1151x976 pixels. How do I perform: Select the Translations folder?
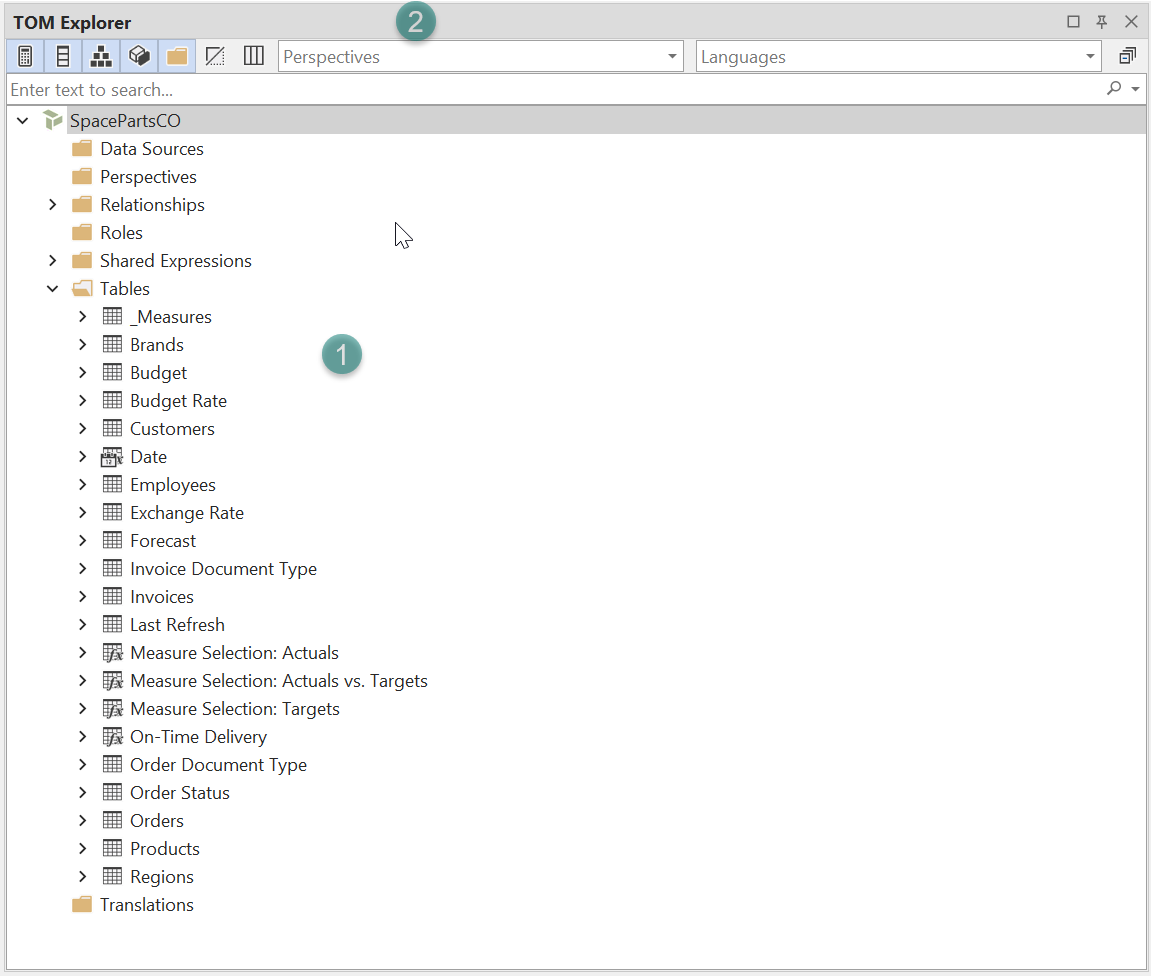[x=146, y=905]
